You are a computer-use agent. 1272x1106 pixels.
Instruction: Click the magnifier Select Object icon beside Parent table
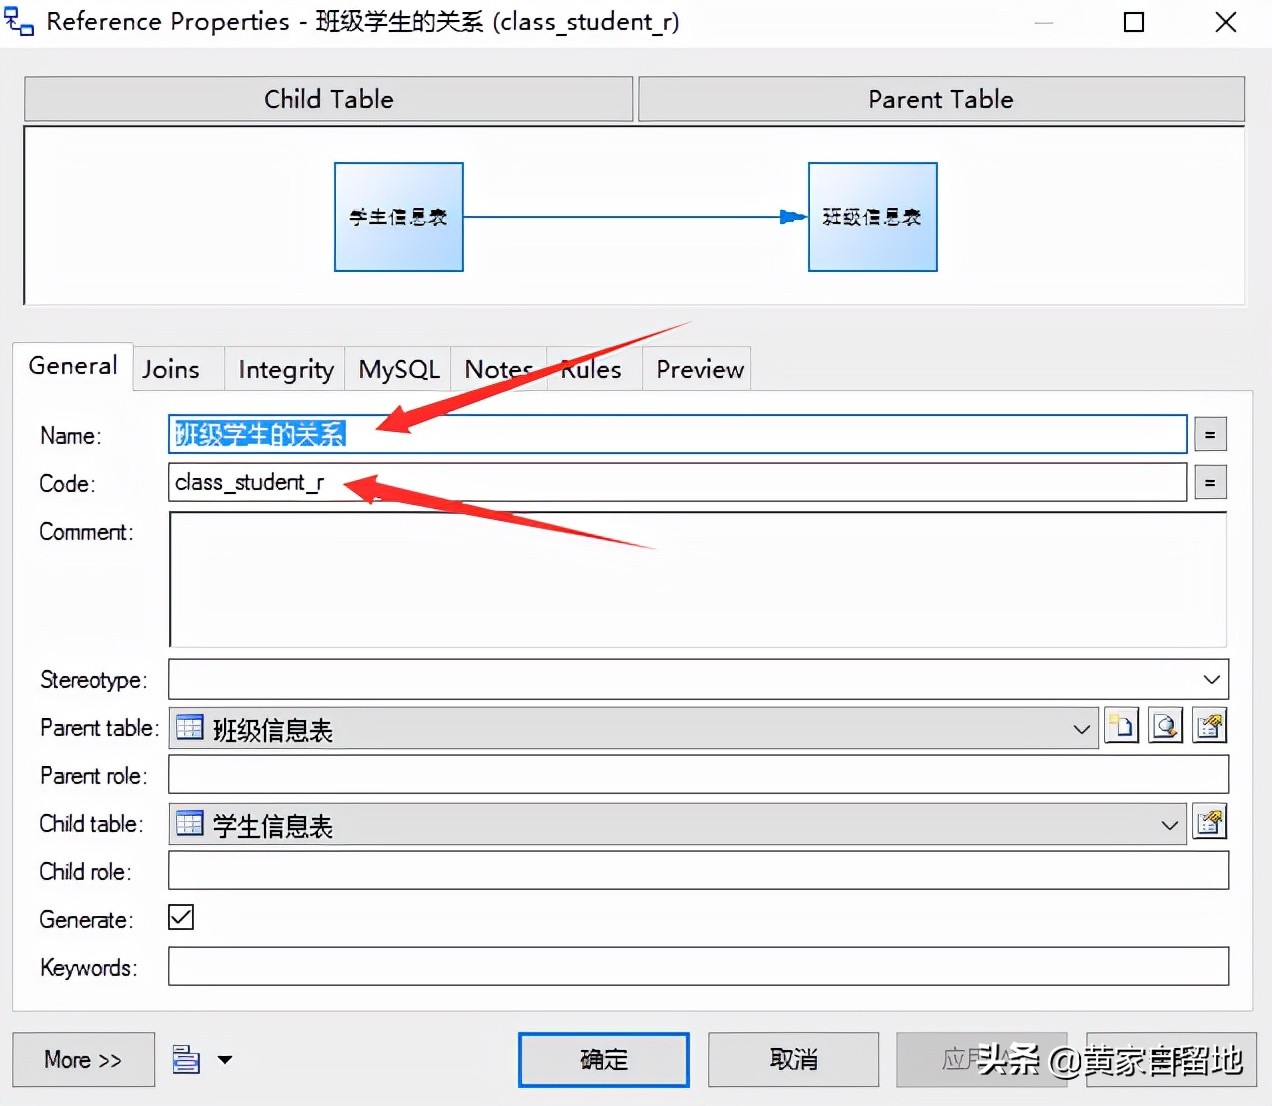coord(1165,727)
